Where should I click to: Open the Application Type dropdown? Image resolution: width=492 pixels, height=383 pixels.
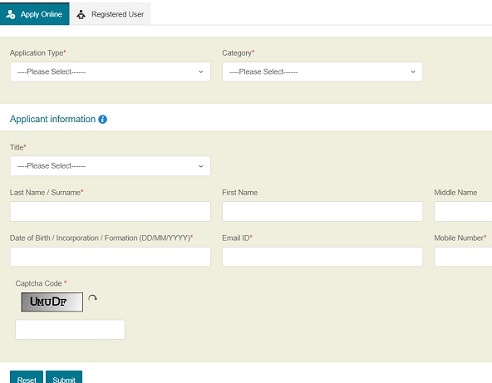pos(110,72)
